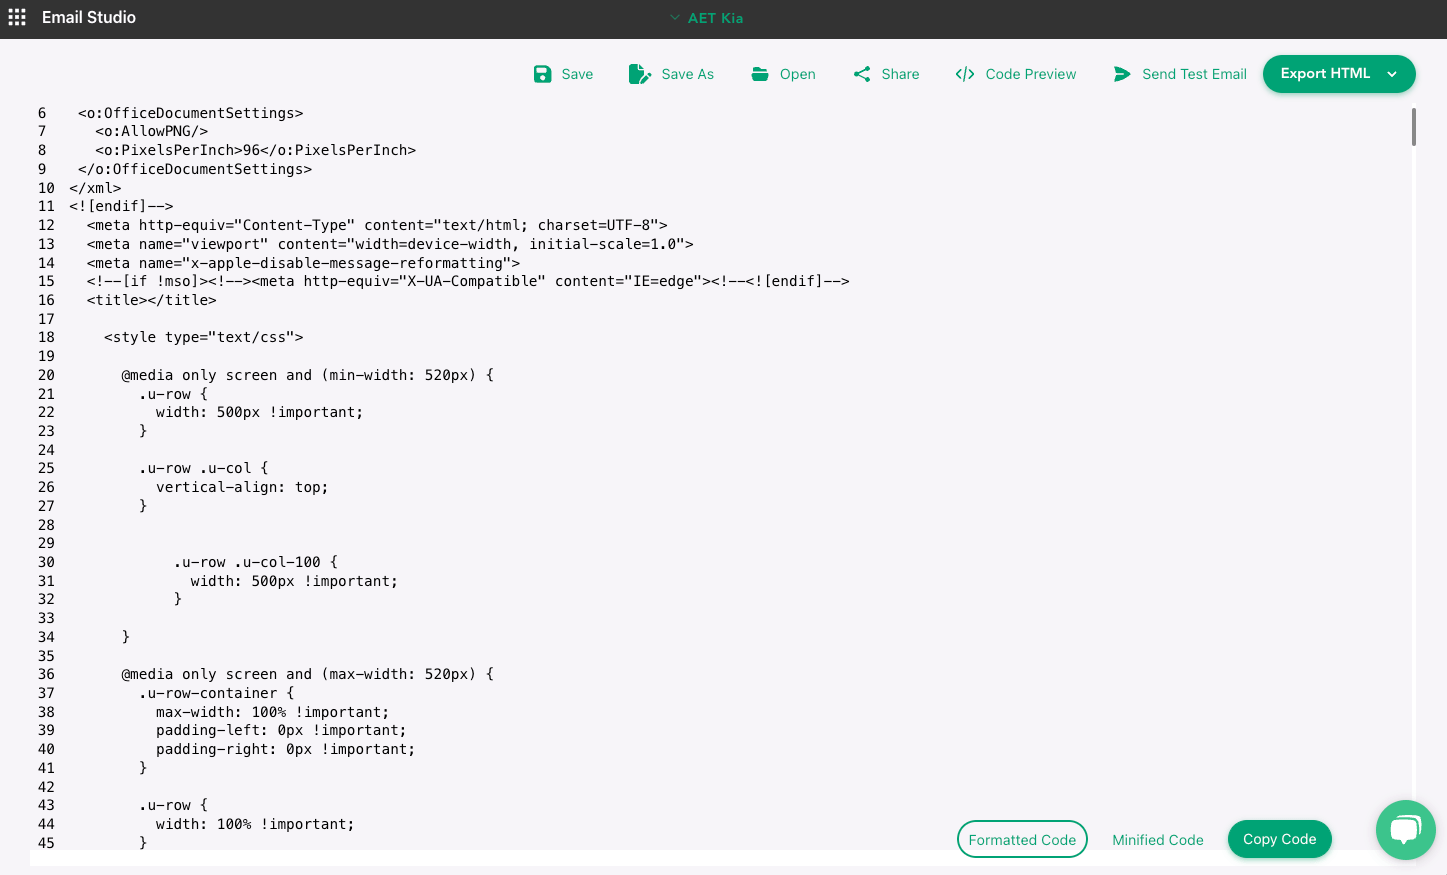Click the closing /xml tag line
The image size is (1447, 875).
click(95, 188)
